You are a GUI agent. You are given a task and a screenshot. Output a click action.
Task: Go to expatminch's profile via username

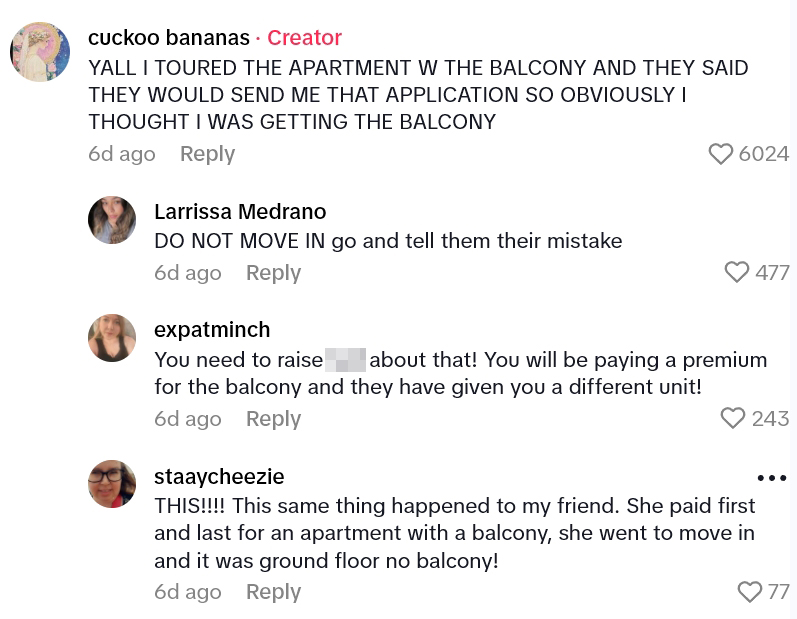click(x=212, y=329)
